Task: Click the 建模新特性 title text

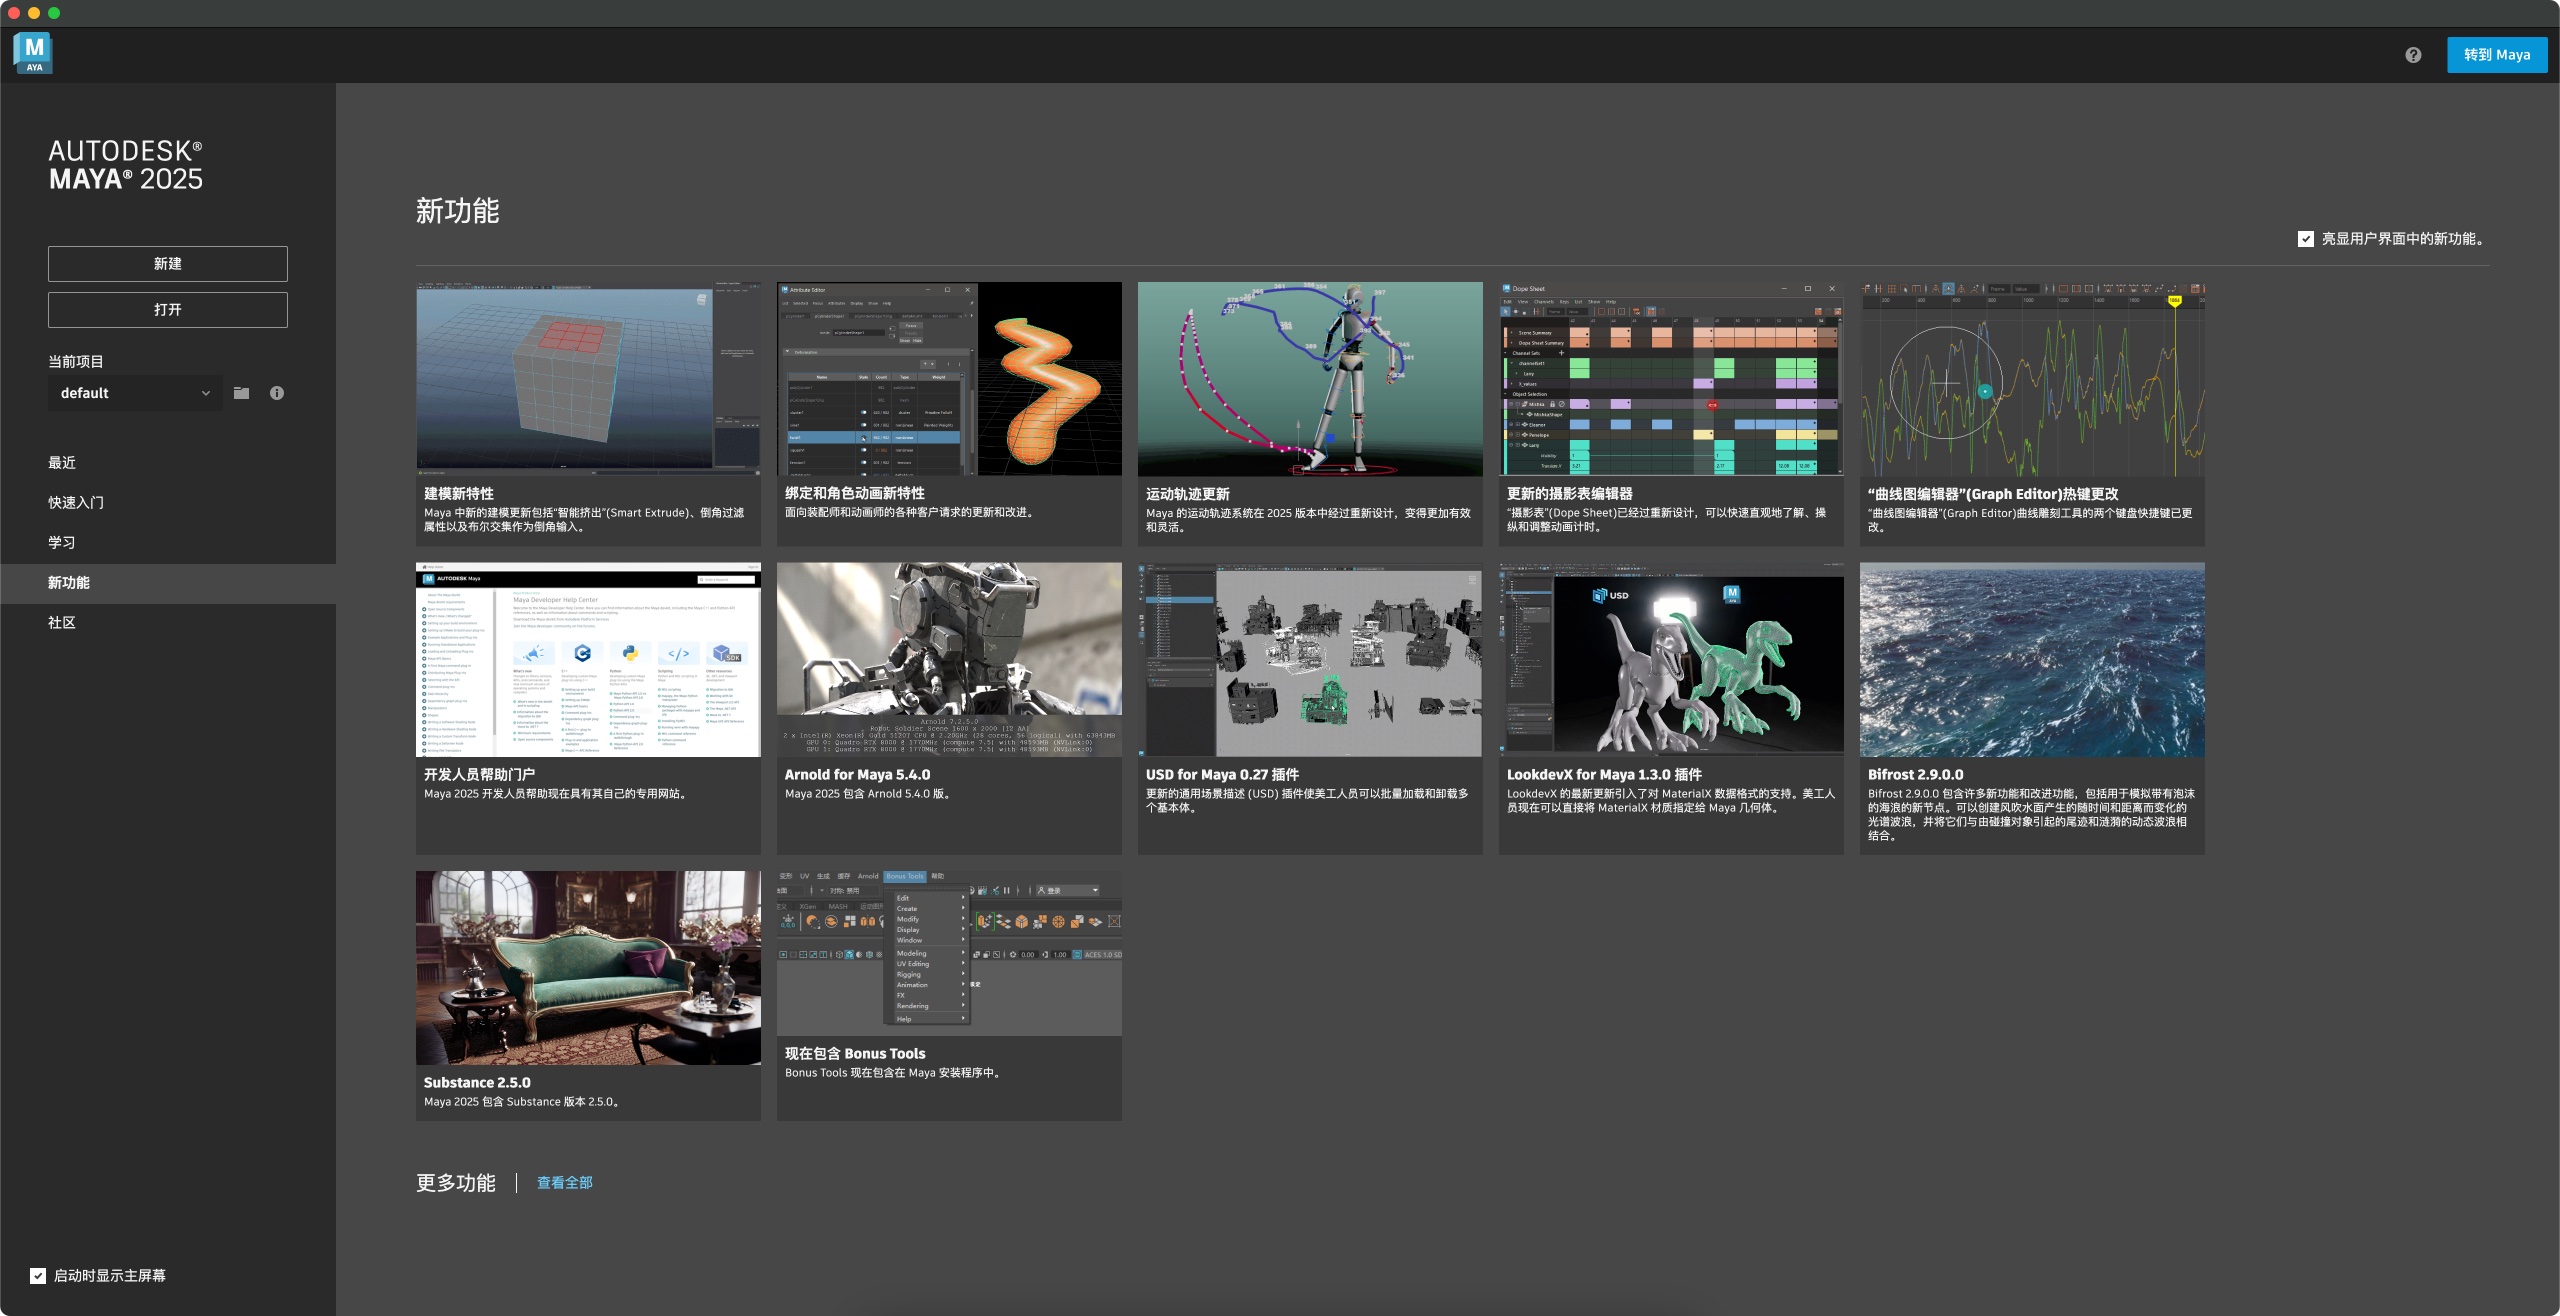Action: point(459,494)
